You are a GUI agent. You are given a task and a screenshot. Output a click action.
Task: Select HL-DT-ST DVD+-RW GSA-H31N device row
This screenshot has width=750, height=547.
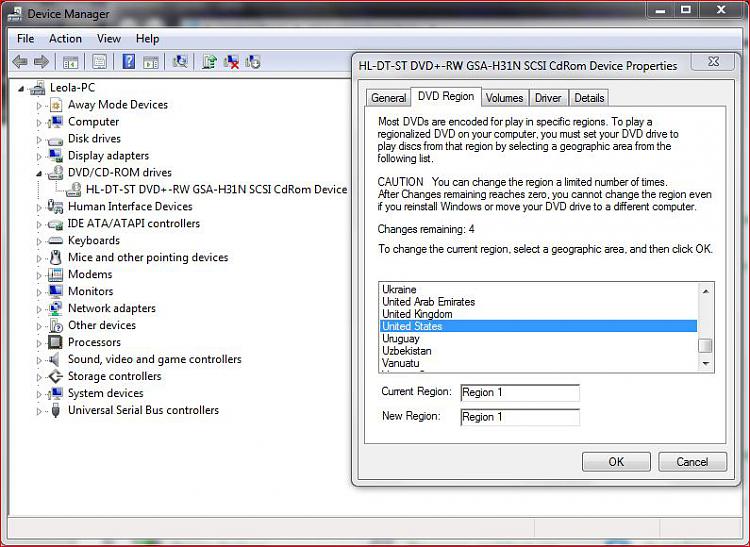coord(217,189)
